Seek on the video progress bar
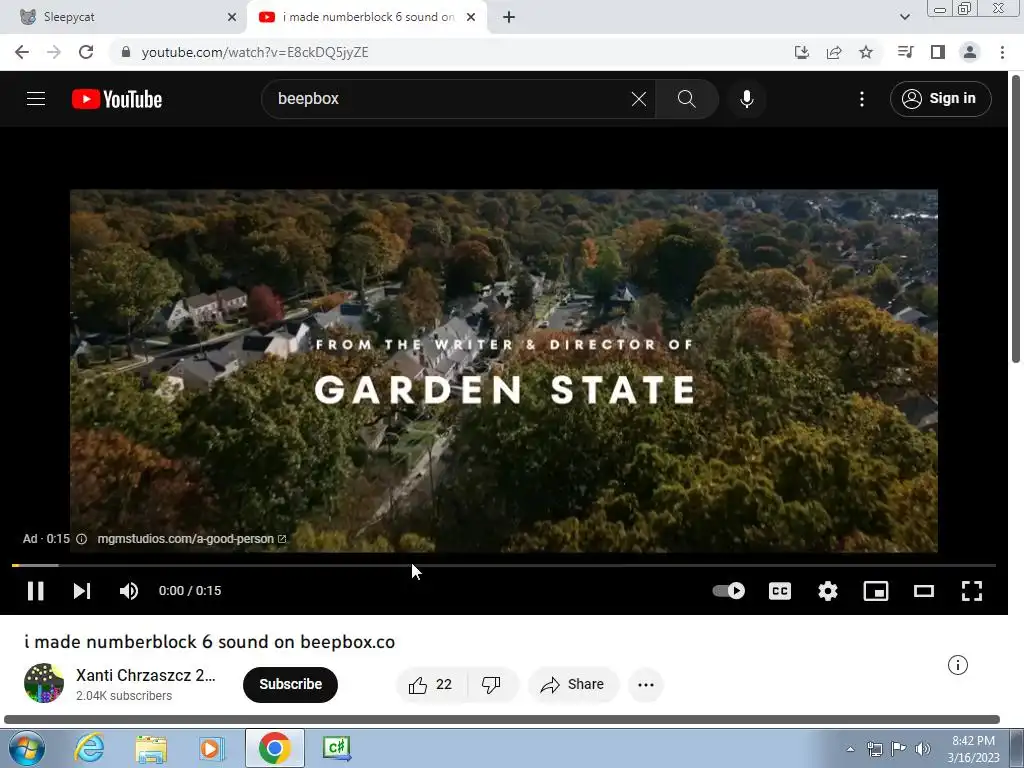This screenshot has width=1024, height=768. [x=504, y=565]
